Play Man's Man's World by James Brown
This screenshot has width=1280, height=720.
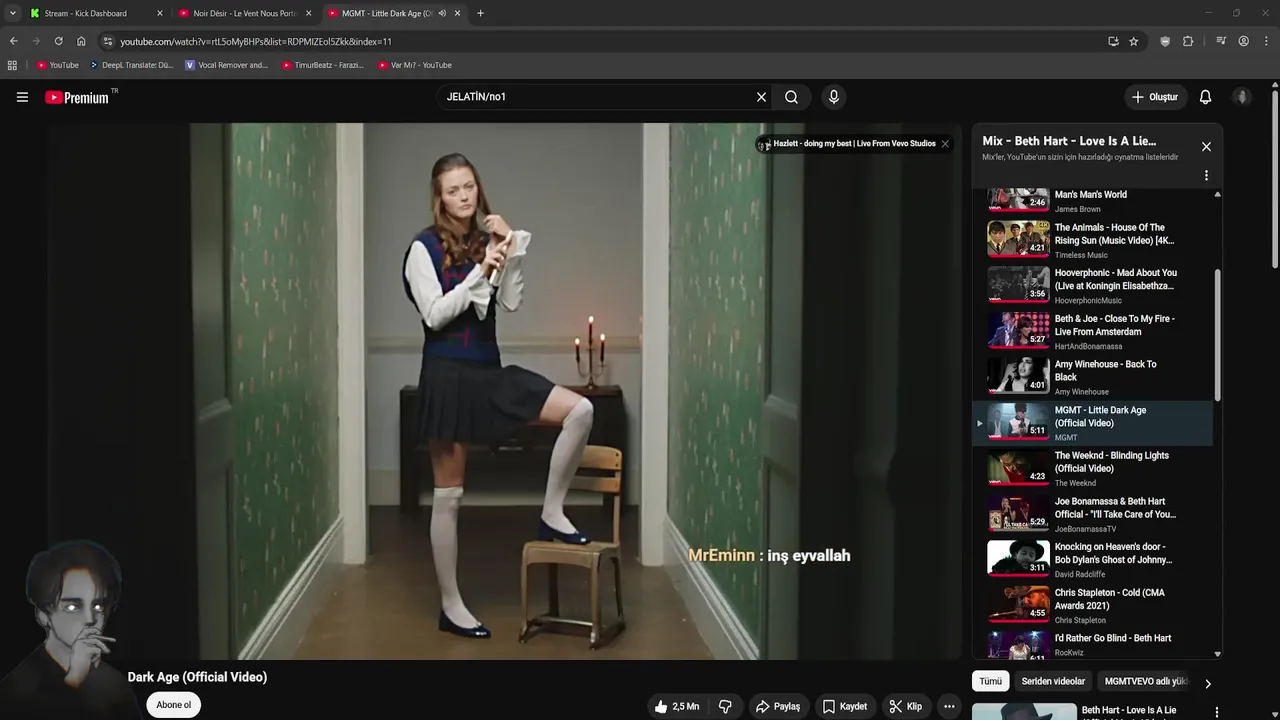pos(1092,198)
